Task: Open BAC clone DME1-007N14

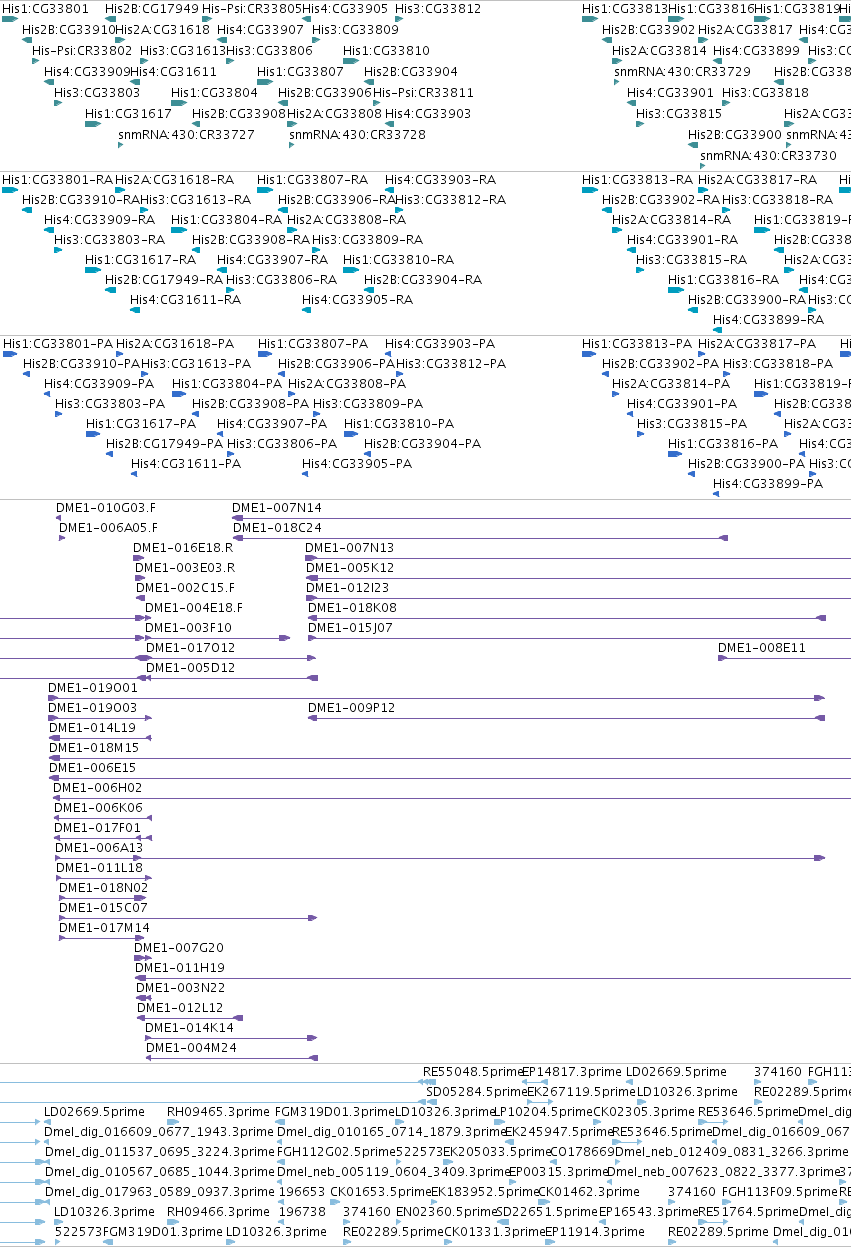Action: 277,508
